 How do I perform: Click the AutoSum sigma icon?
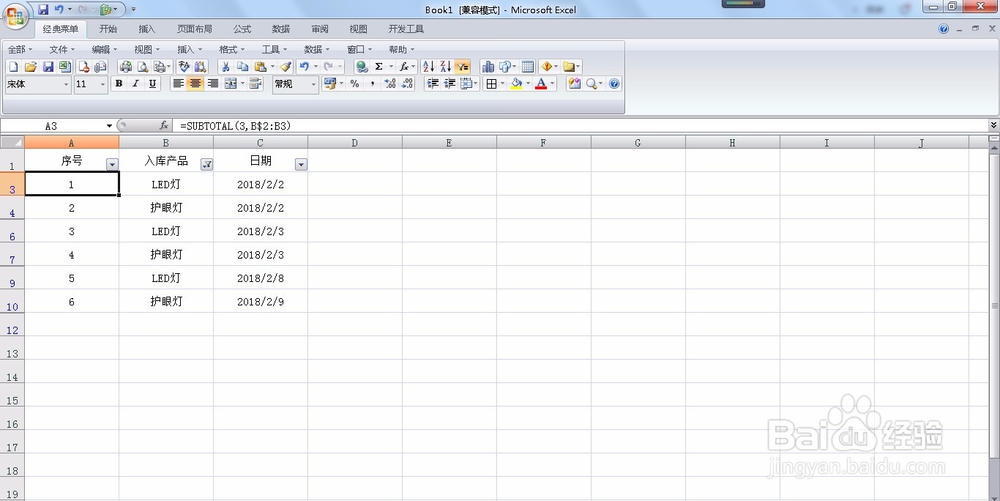pyautogui.click(x=379, y=66)
